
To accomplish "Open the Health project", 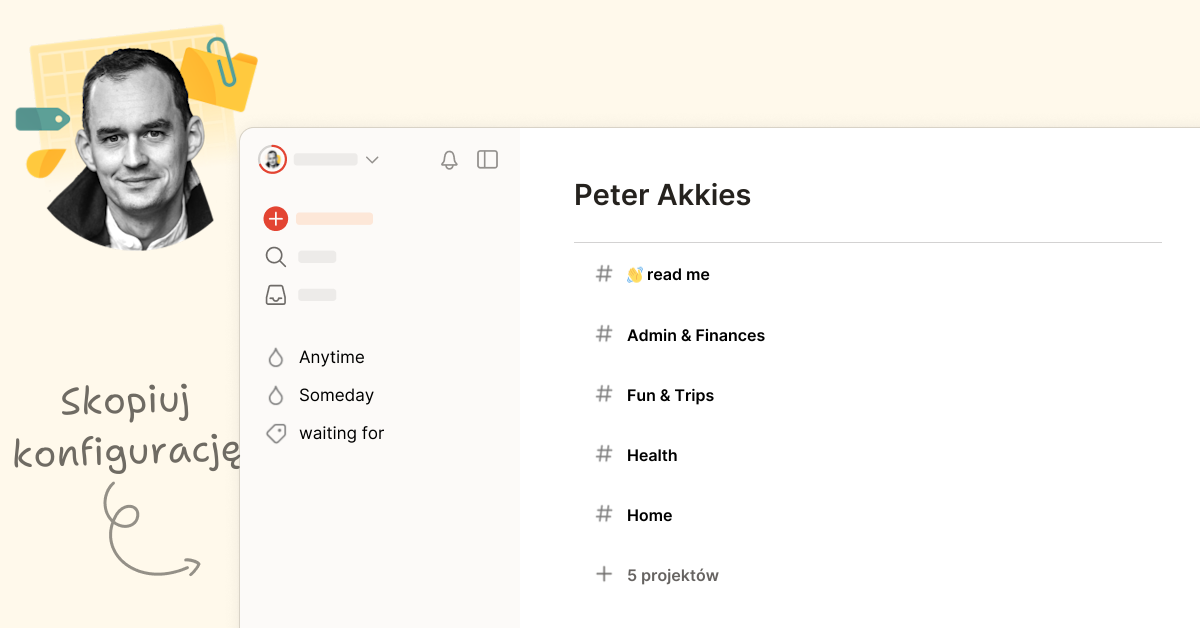I will [x=652, y=455].
